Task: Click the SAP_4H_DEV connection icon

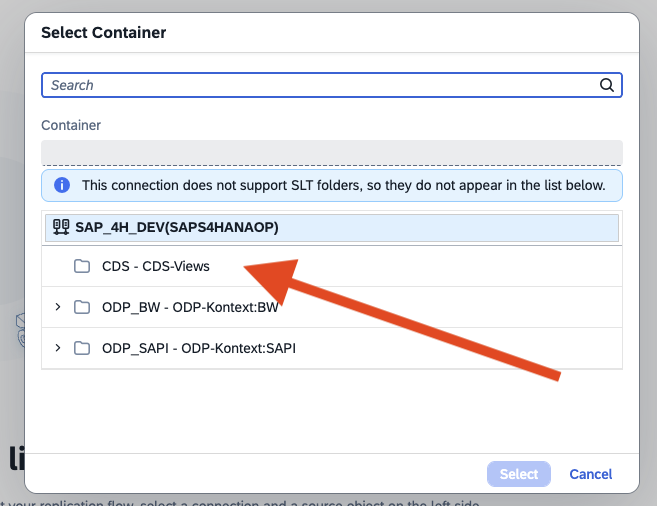Action: pyautogui.click(x=61, y=227)
